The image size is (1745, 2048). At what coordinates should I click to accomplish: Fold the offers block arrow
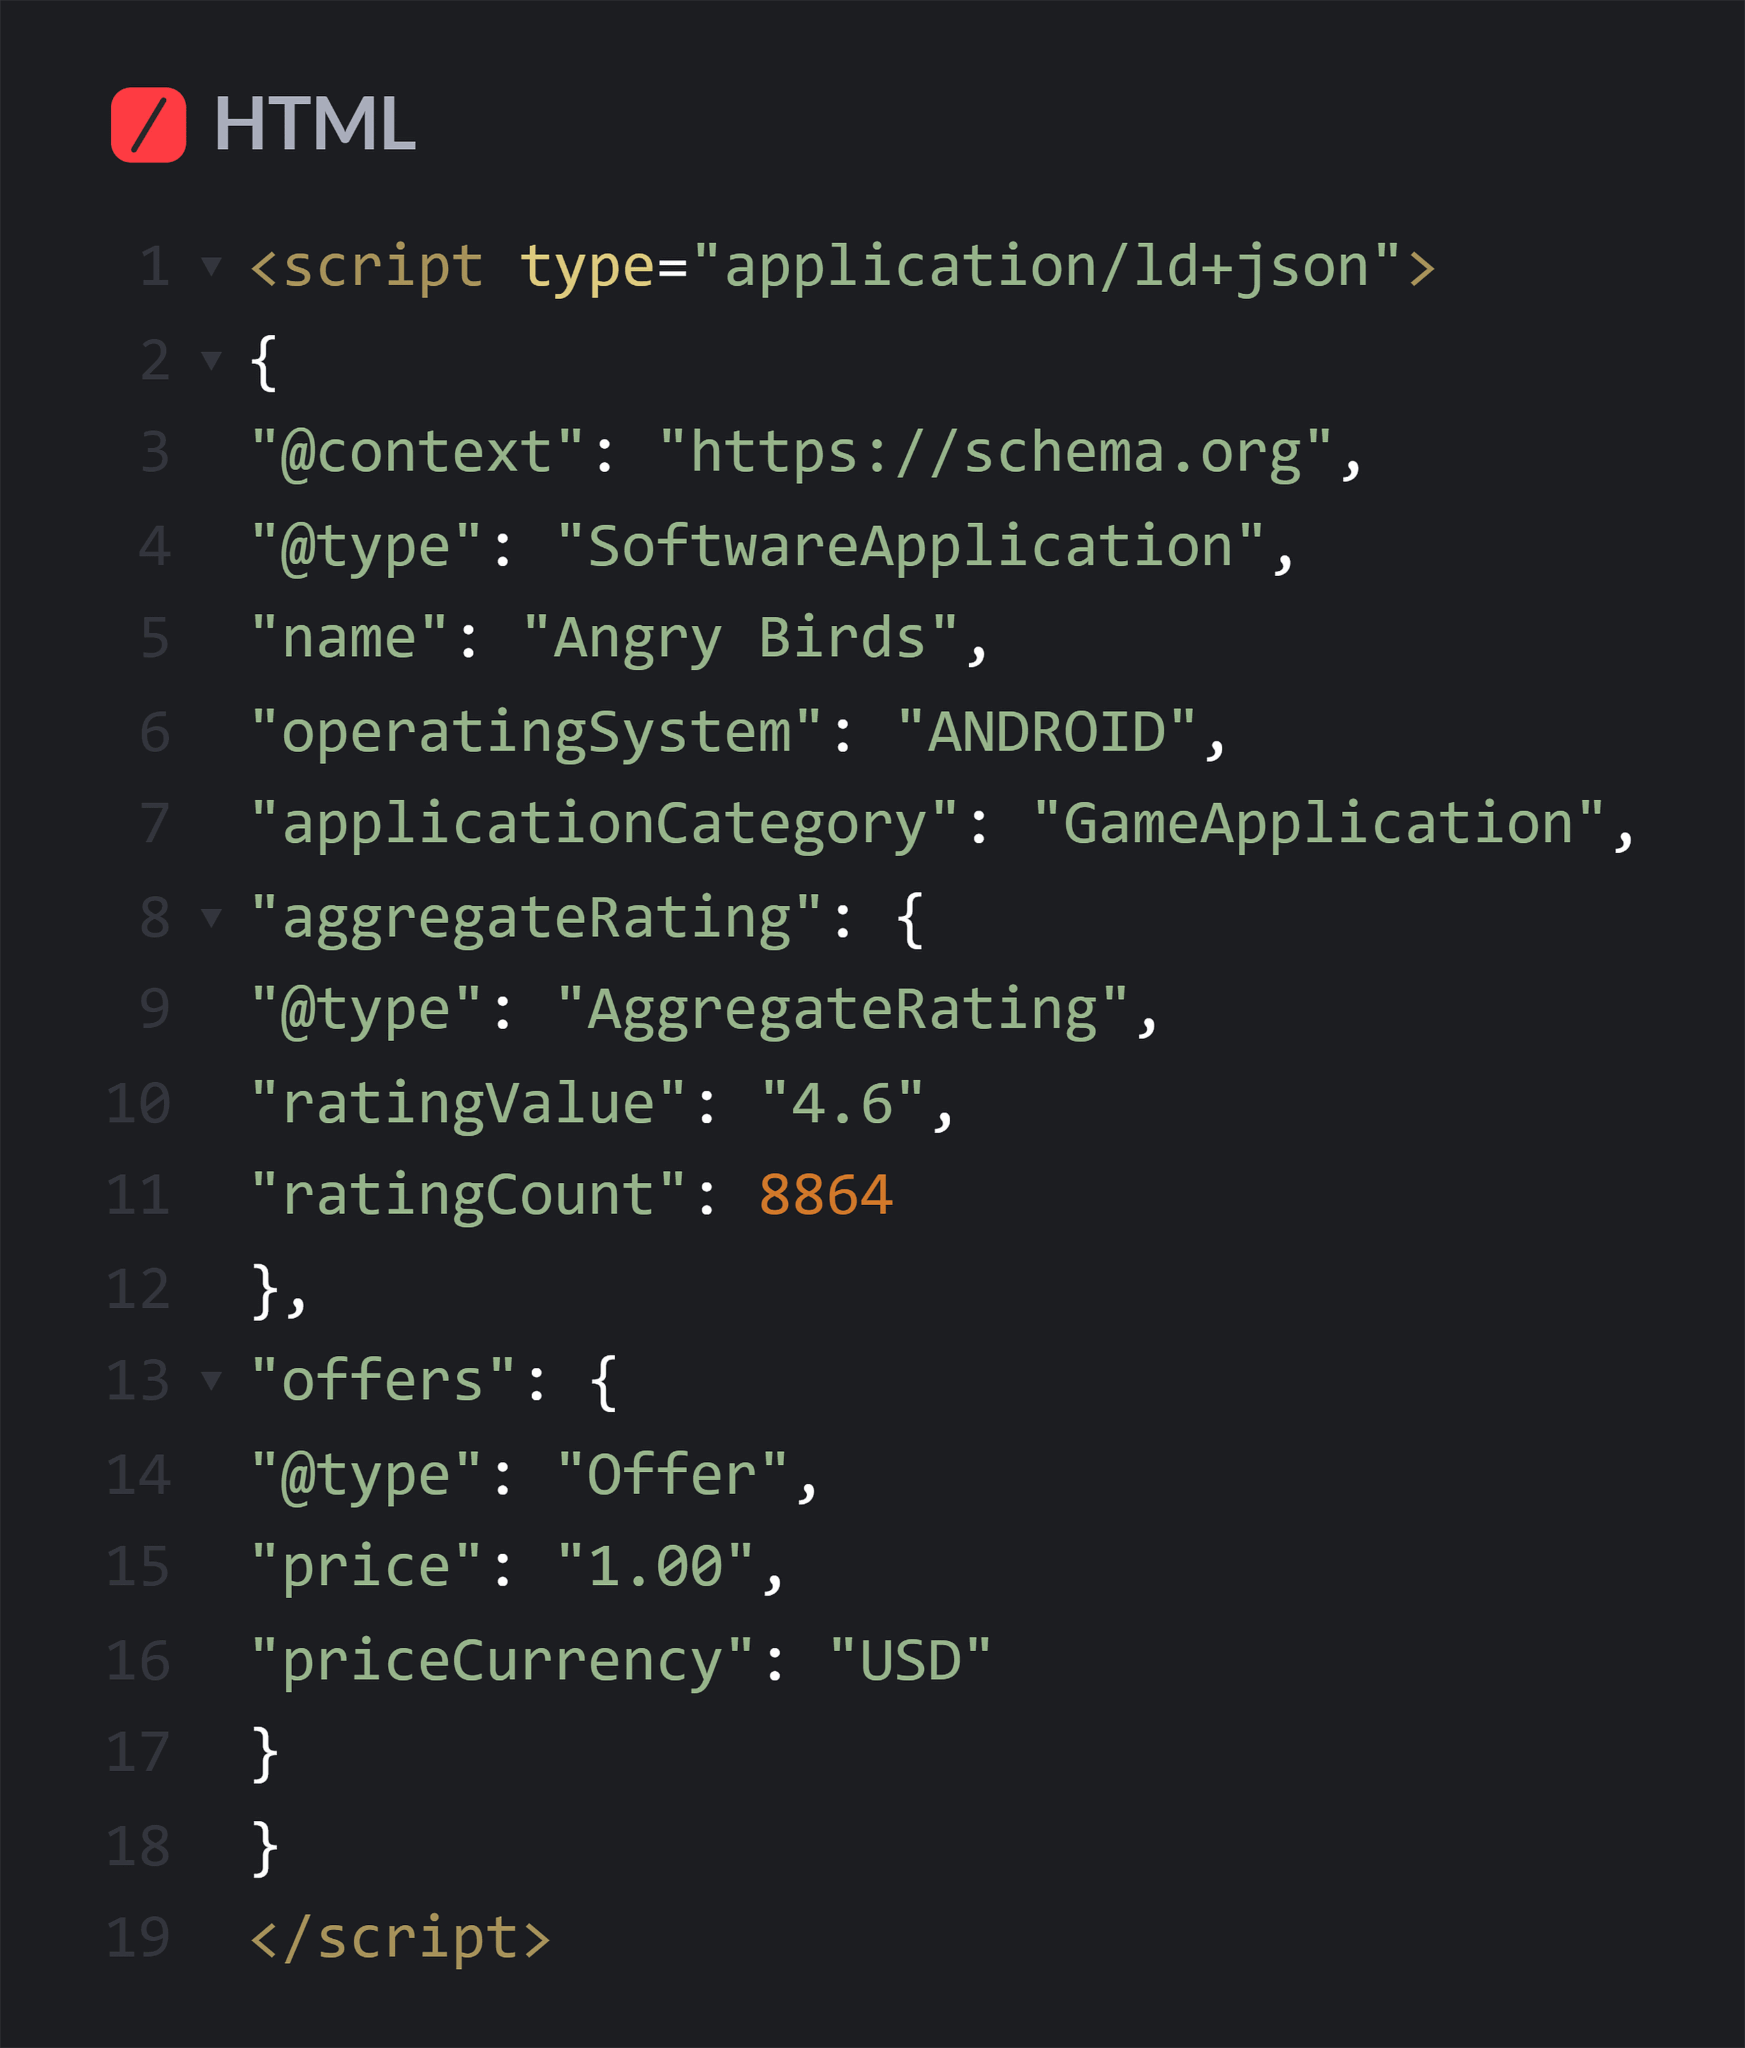pos(211,1381)
